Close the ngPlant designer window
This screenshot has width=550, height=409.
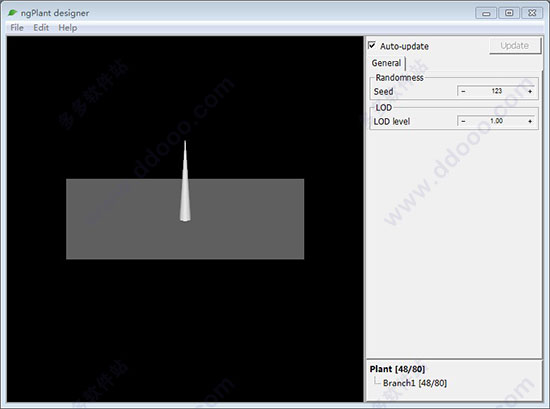532,13
